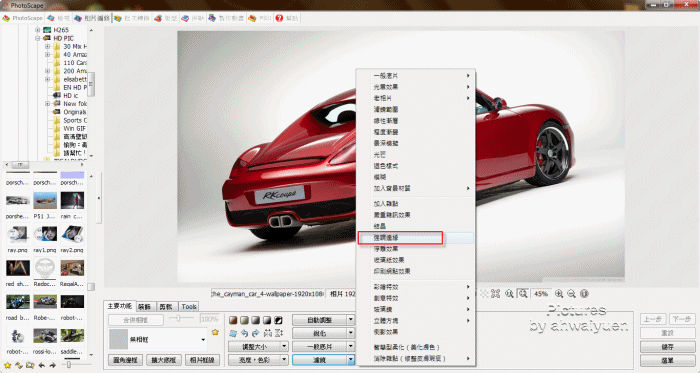
Task: Choose the 浮雕效果 filter entry
Action: click(416, 249)
